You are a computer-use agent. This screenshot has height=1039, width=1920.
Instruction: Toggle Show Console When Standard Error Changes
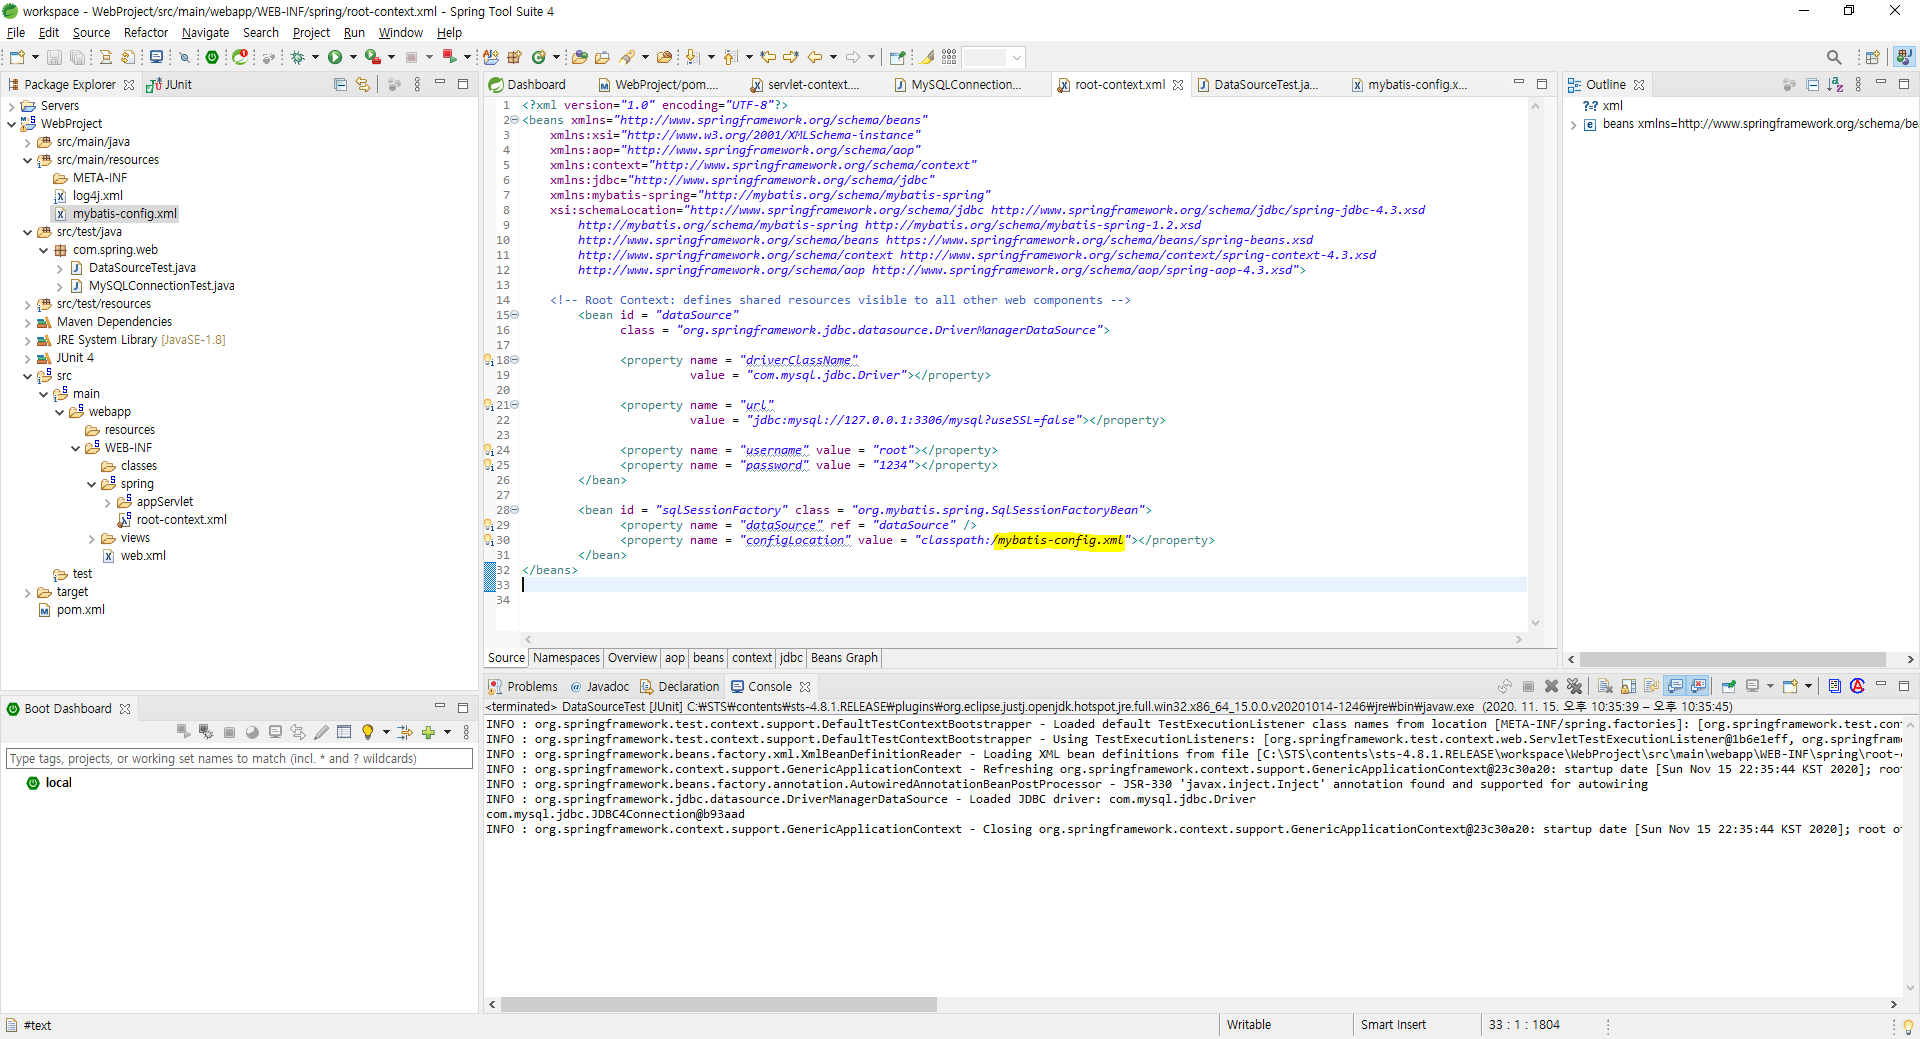(1698, 686)
